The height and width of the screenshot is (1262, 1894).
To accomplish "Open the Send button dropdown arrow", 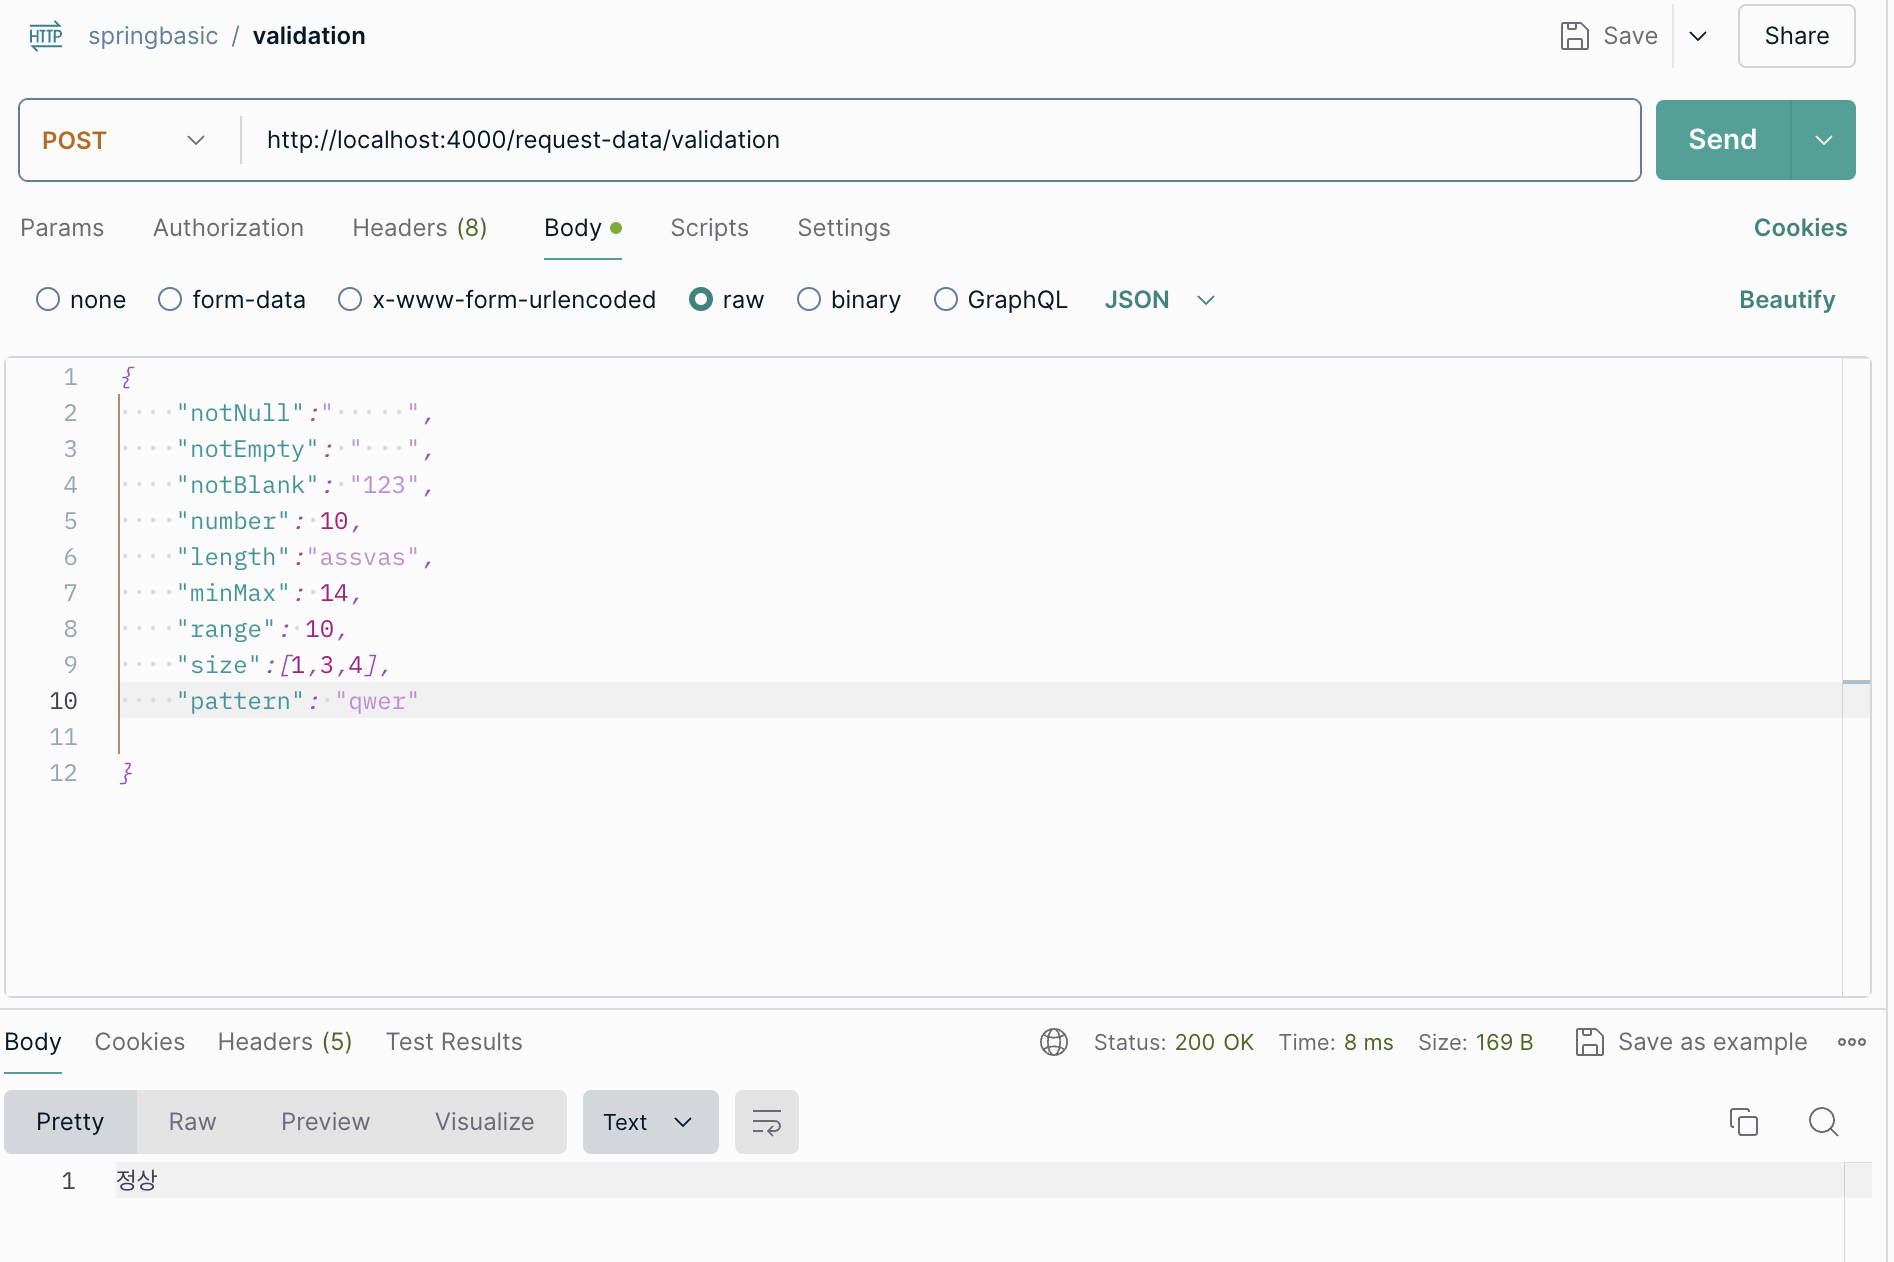I will [1824, 140].
